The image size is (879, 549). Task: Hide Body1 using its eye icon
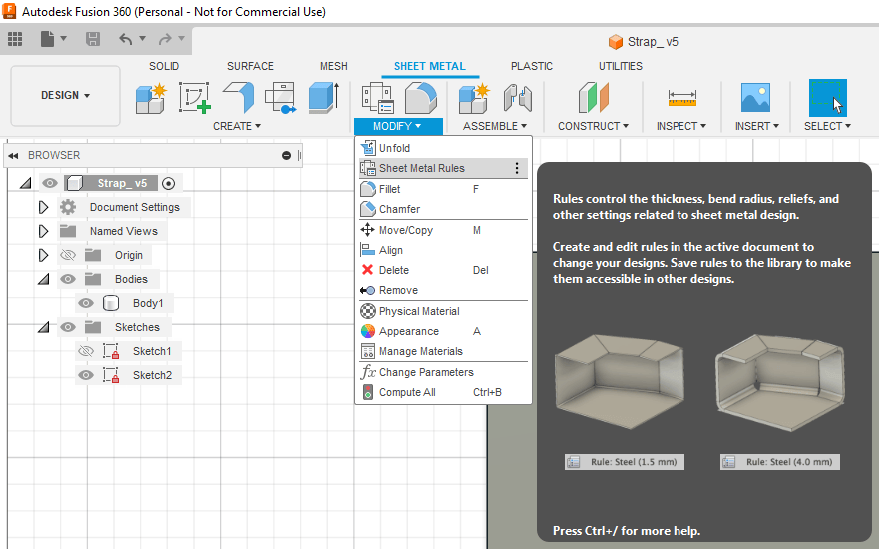pos(86,303)
